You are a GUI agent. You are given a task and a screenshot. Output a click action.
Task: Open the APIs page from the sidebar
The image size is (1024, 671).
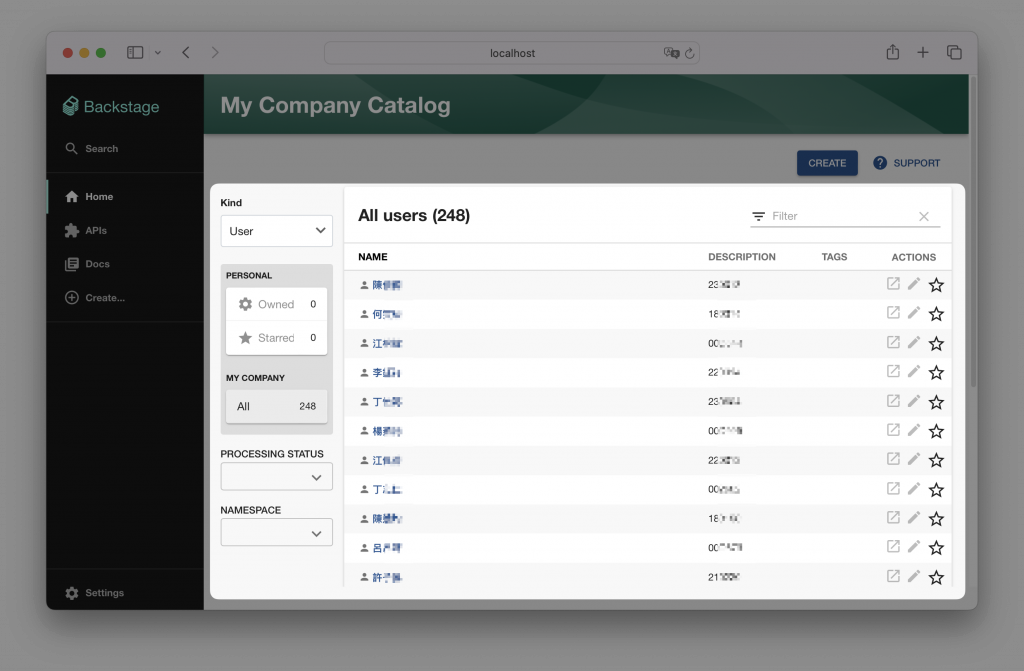pyautogui.click(x=86, y=231)
